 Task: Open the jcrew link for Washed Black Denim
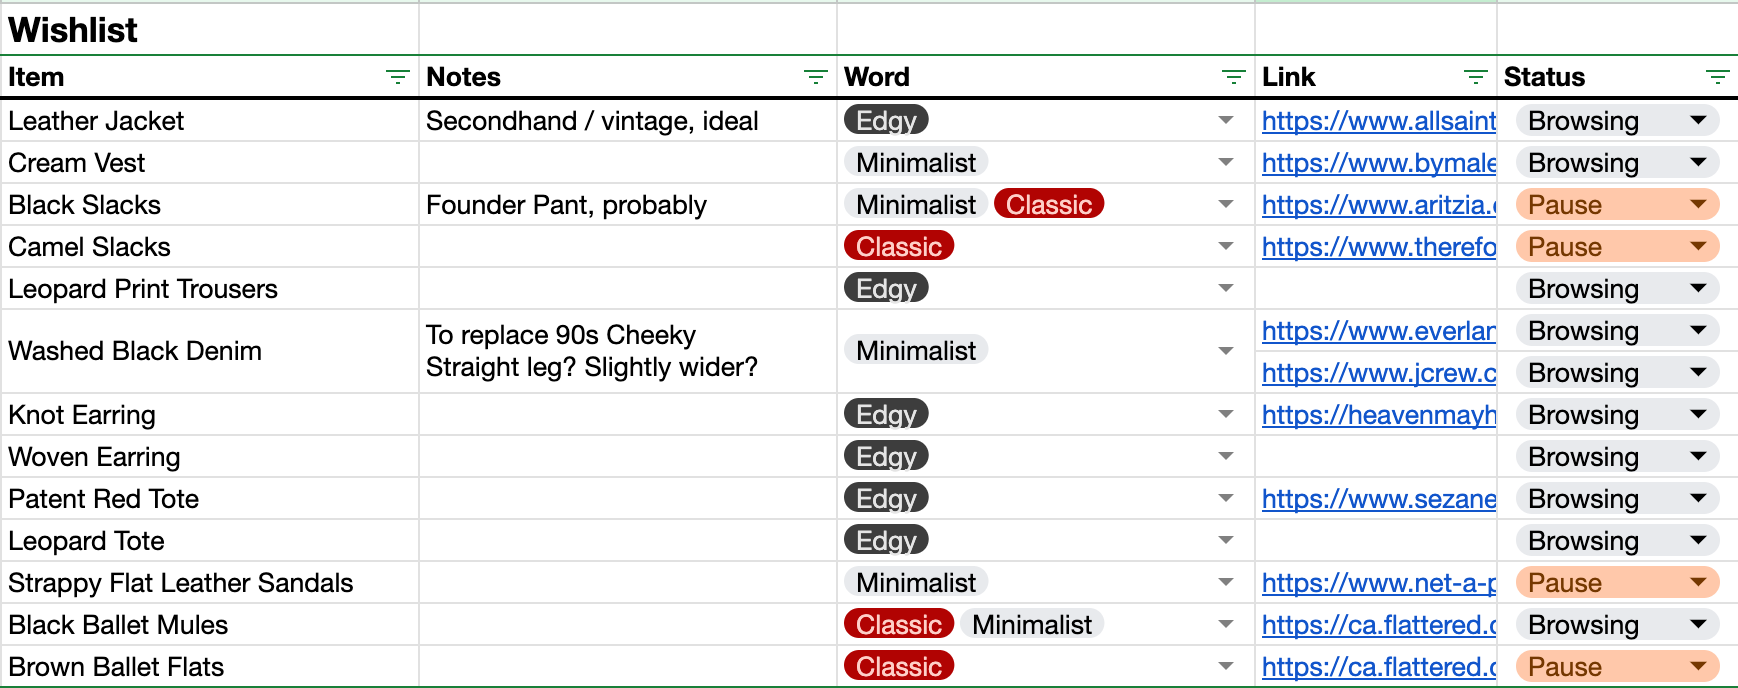pos(1379,373)
